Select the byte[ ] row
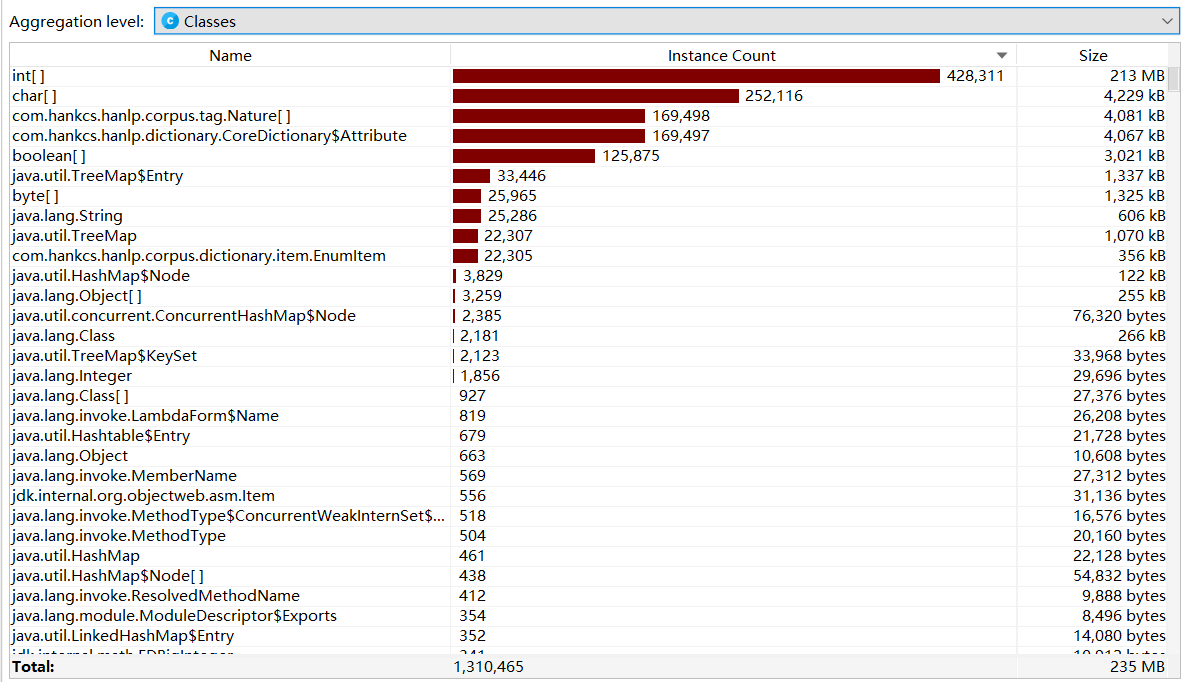Image resolution: width=1183 pixels, height=682 pixels. 589,195
